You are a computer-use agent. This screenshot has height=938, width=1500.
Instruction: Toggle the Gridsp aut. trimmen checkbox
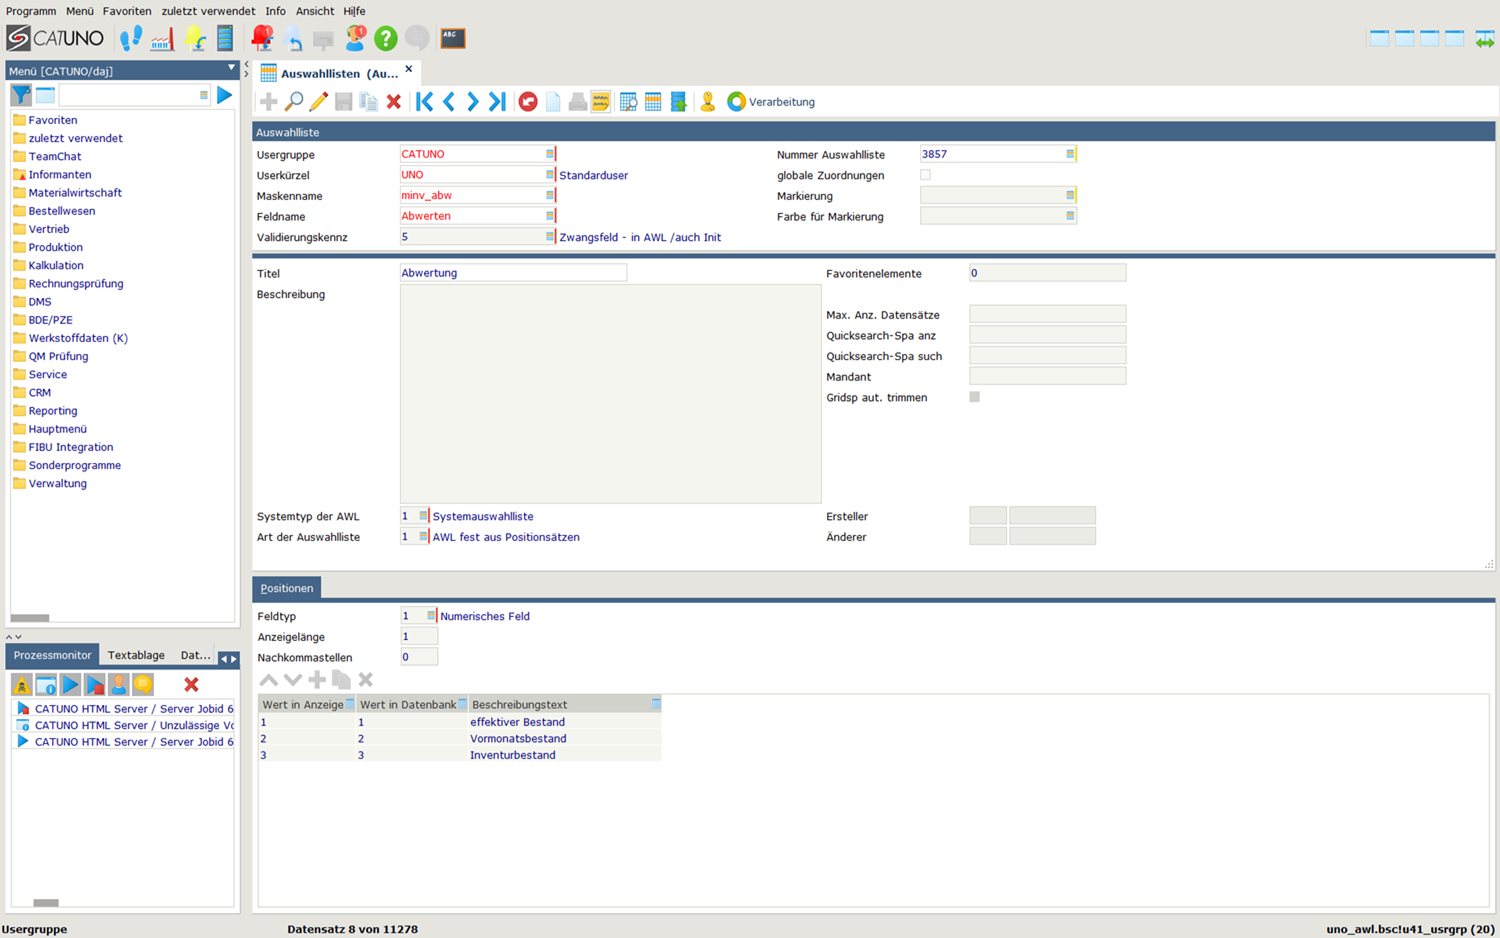[x=975, y=397]
